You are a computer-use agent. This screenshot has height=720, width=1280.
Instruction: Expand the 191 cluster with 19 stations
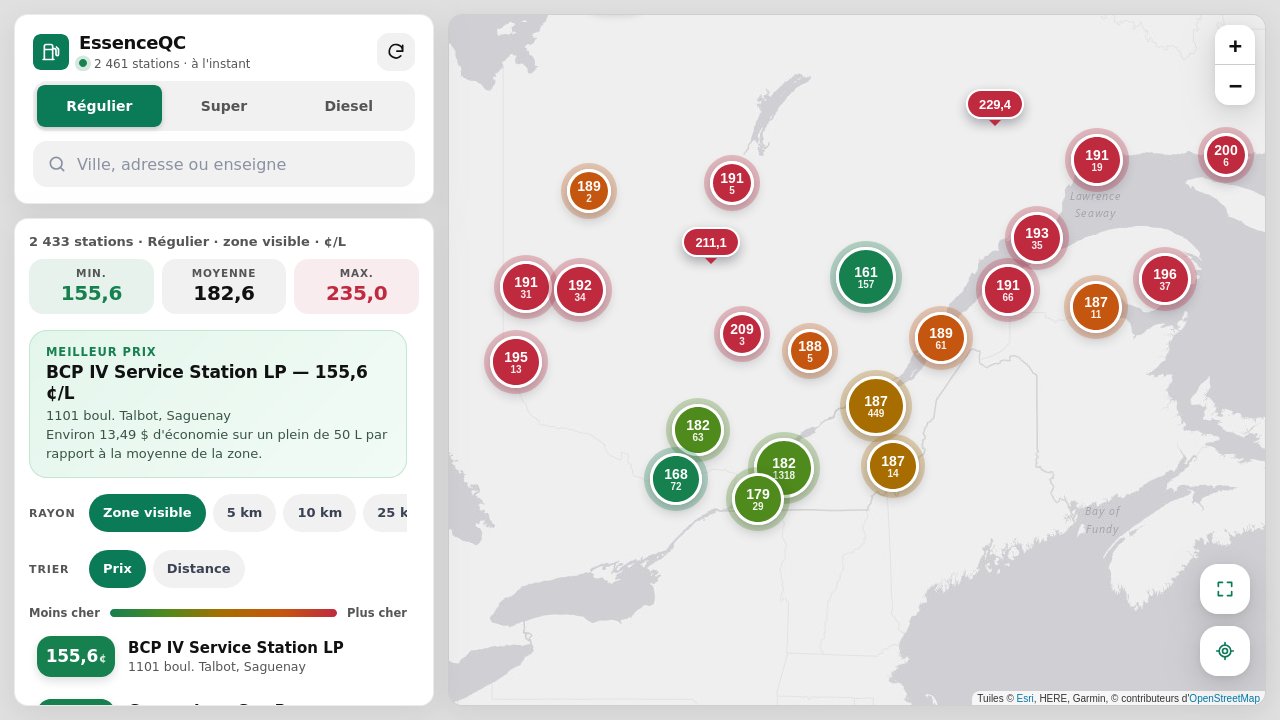[1097, 160]
